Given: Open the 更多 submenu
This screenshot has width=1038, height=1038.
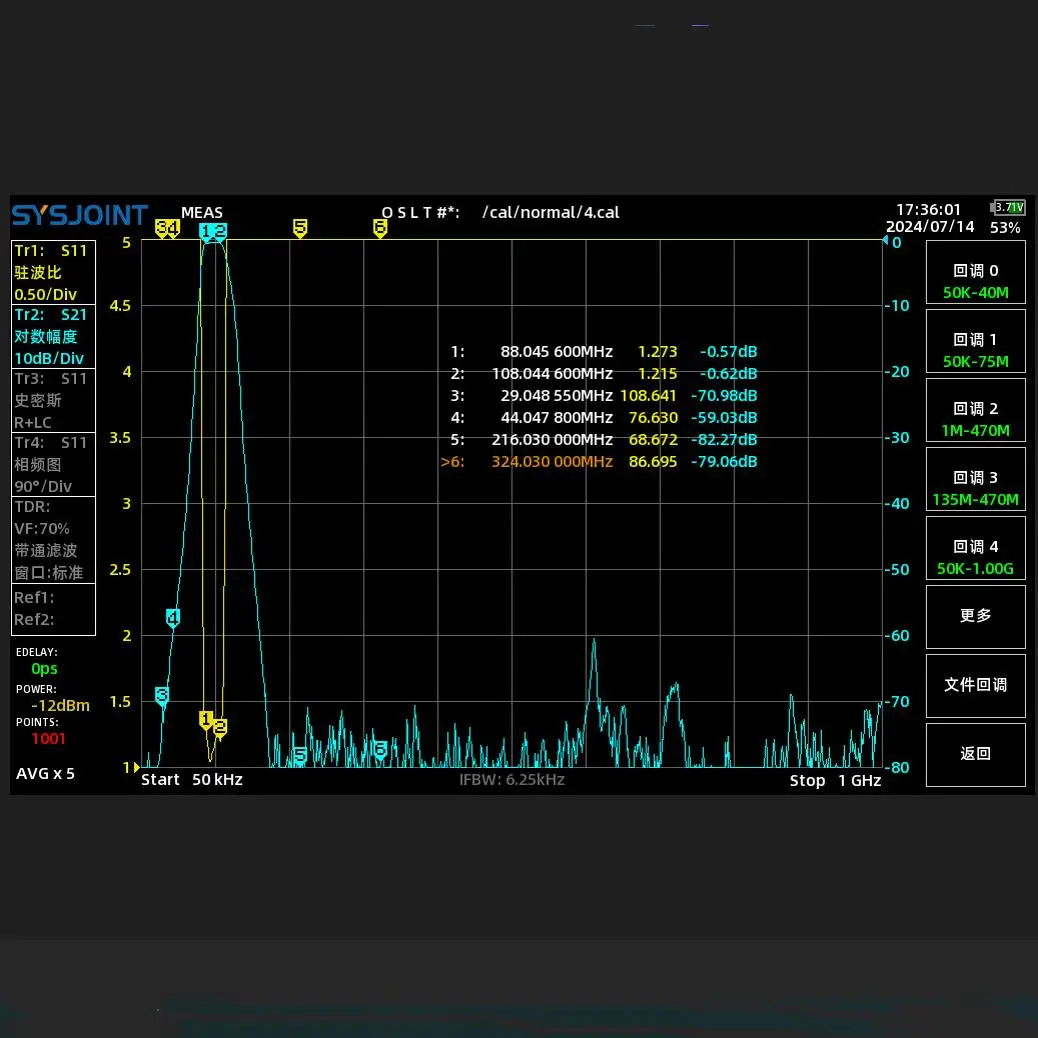Looking at the screenshot, I should 975,616.
